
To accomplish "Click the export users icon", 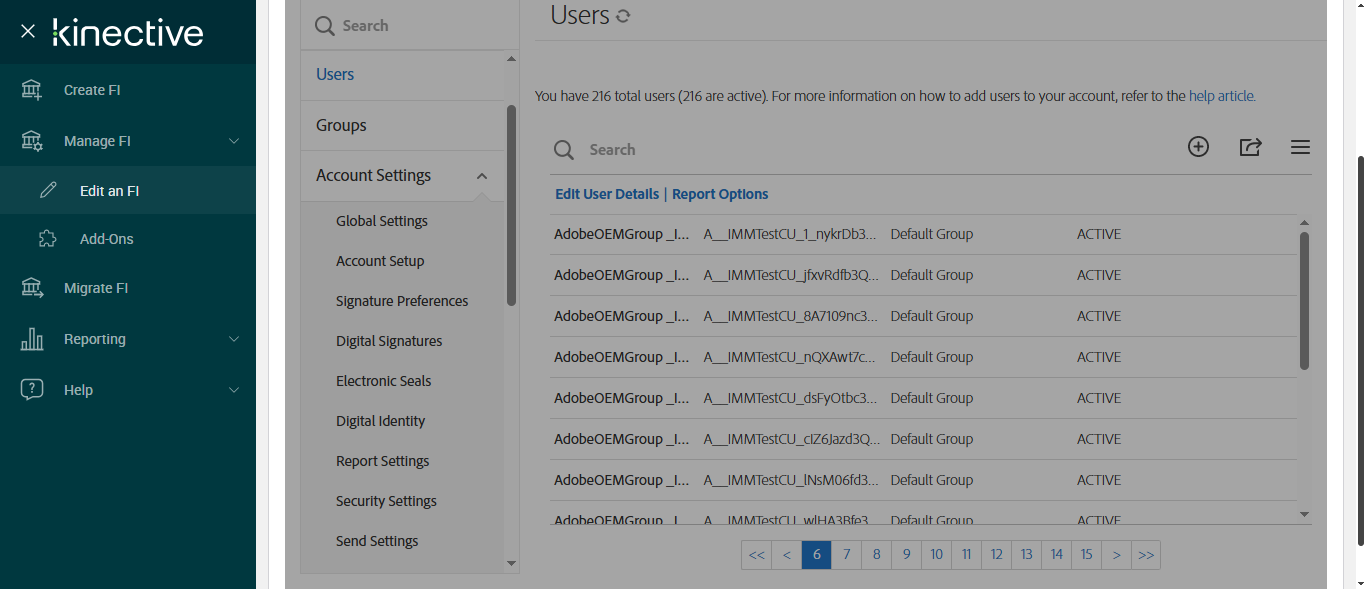I will point(1250,147).
